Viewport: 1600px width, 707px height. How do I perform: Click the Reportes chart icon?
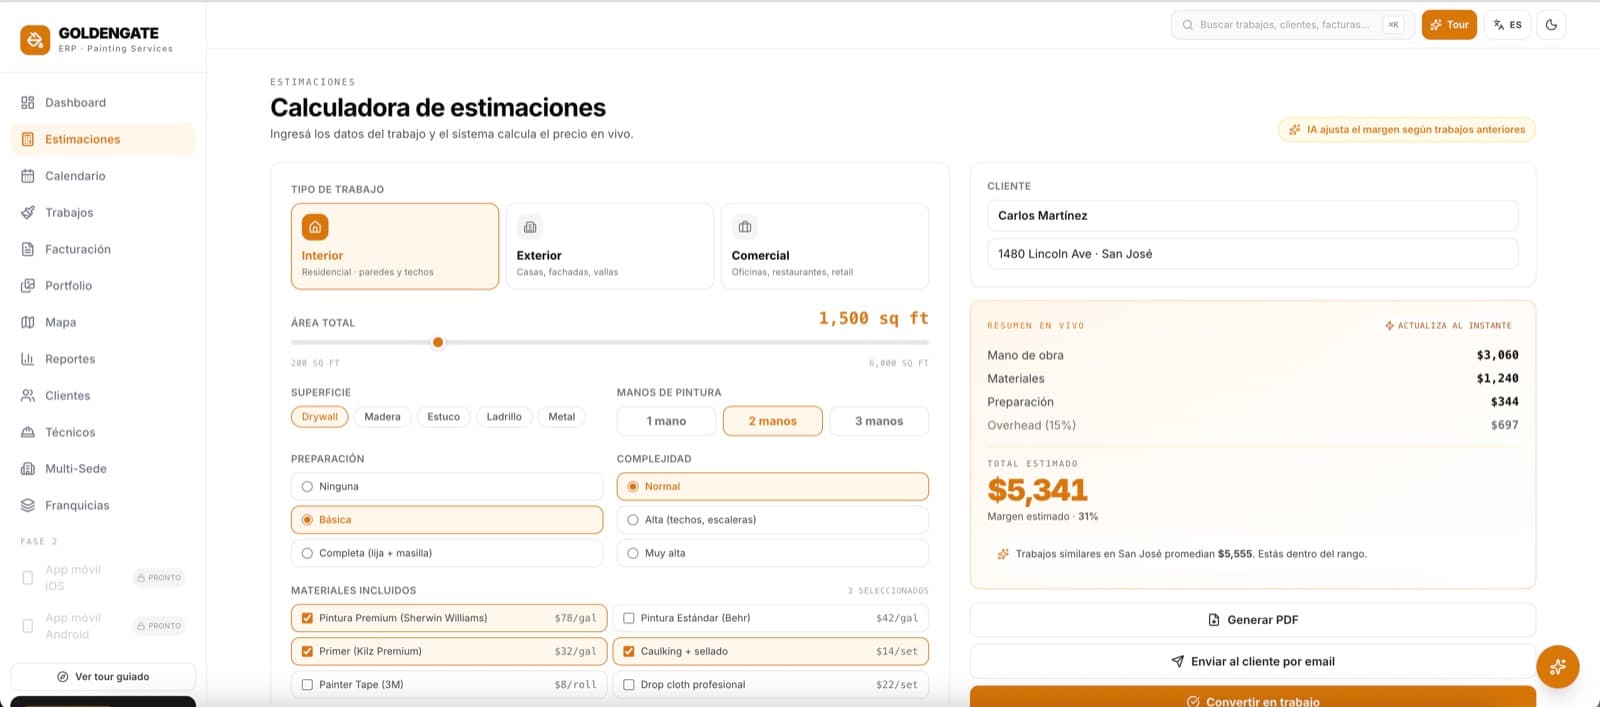tap(28, 359)
